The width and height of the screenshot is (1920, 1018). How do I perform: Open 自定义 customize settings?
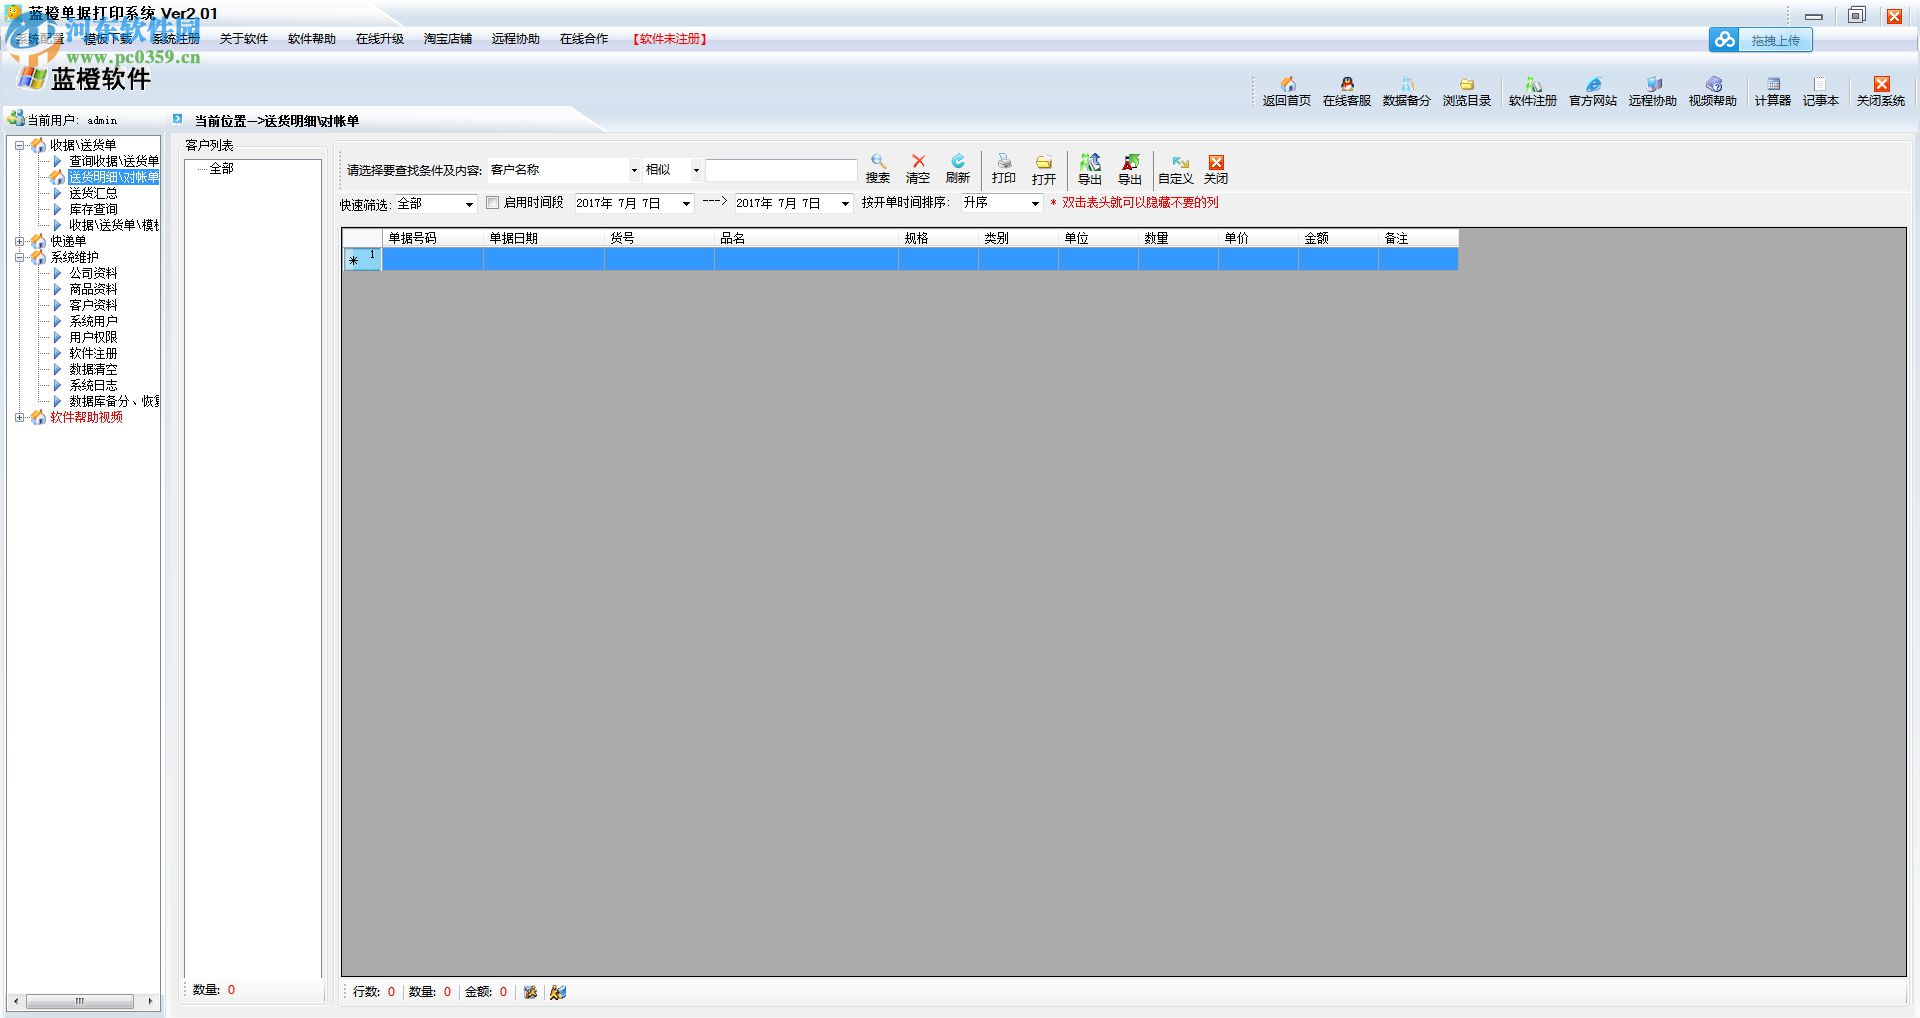click(1175, 169)
